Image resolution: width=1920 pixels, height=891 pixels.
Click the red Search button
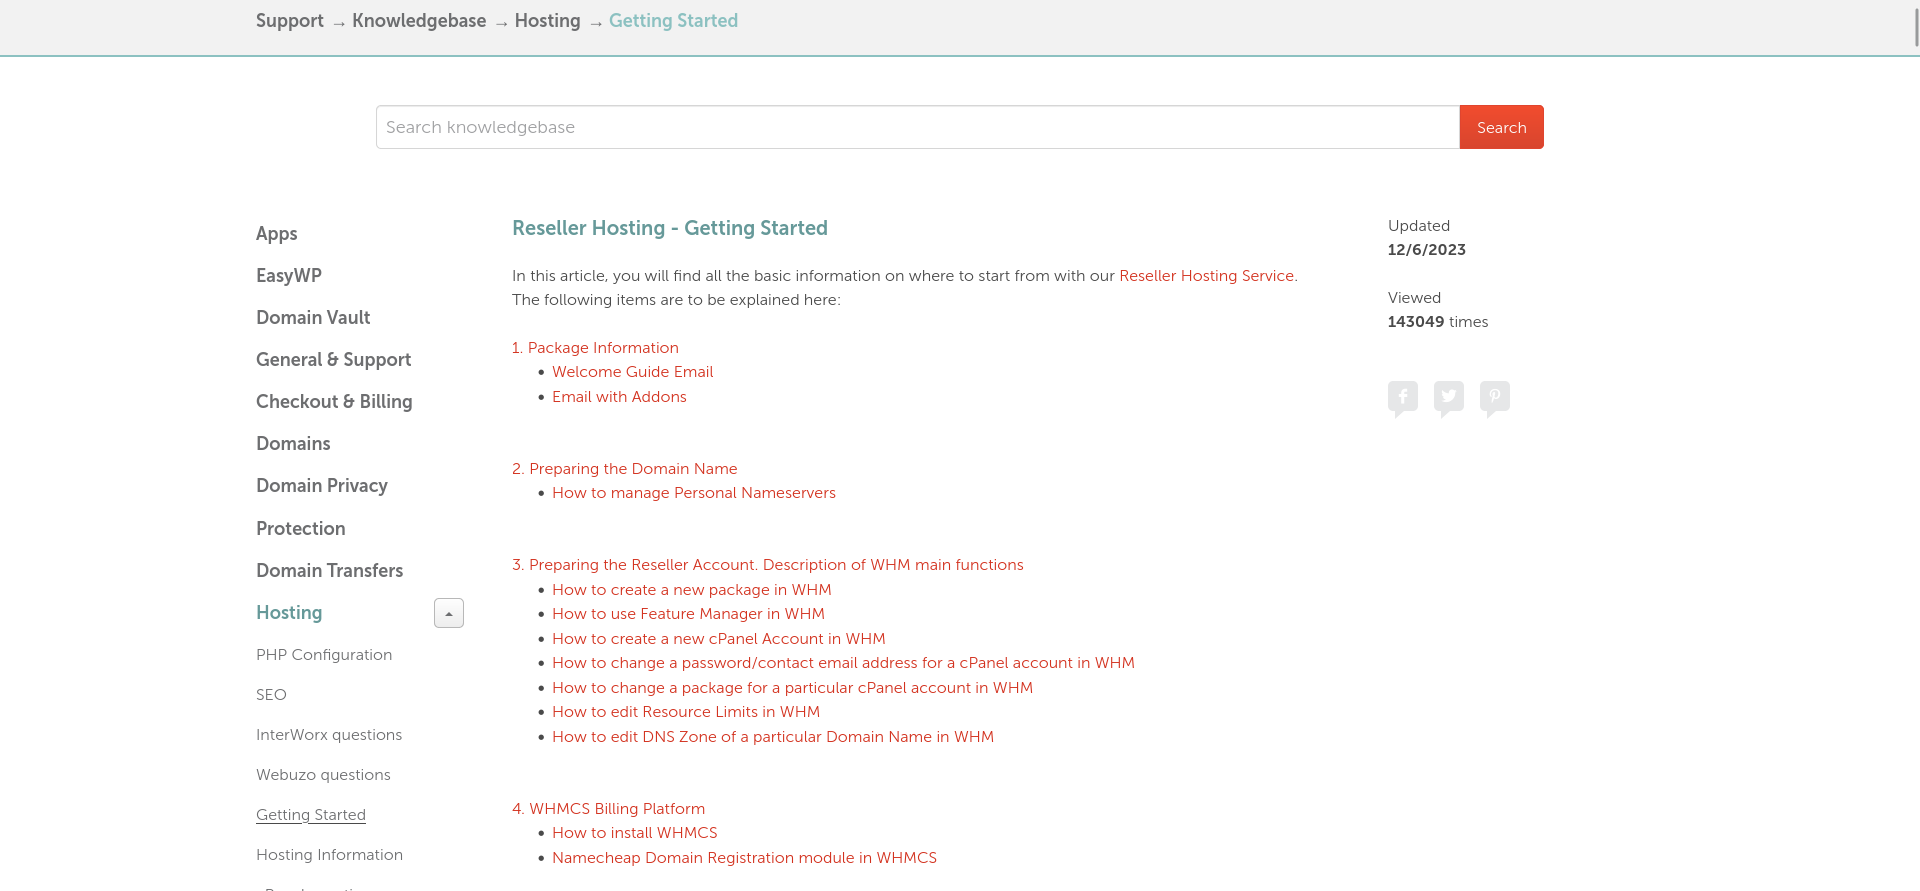point(1501,127)
